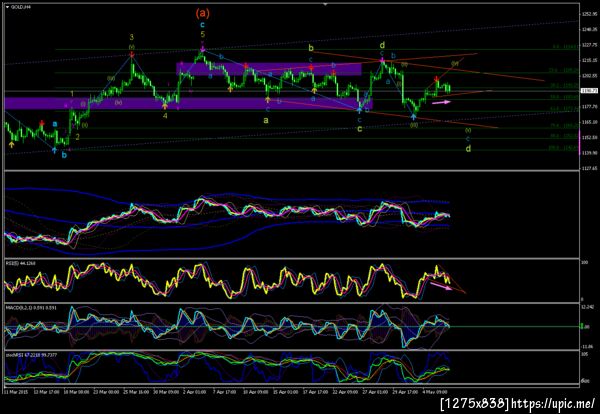Select the orange up arrow above wave 4 label
Viewport: 600px width, 414px height.
[x=165, y=107]
